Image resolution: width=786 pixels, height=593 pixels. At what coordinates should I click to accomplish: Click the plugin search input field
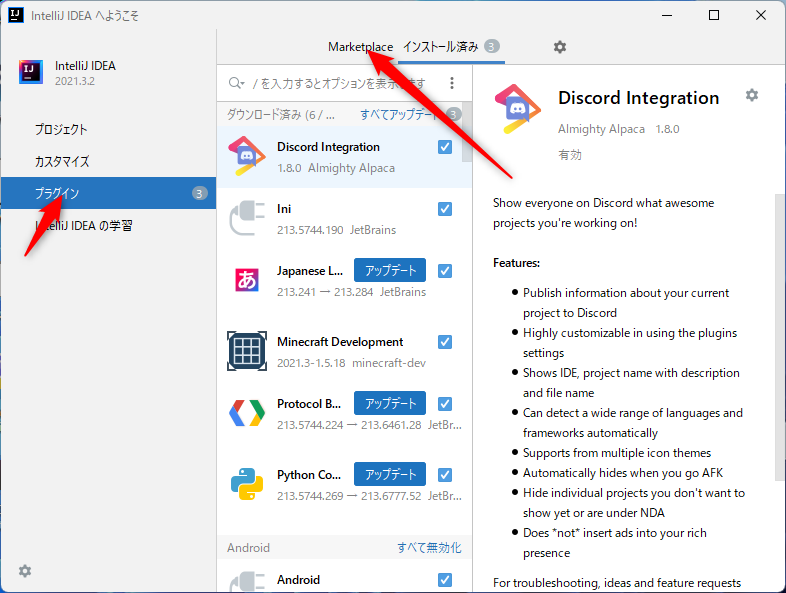pyautogui.click(x=340, y=83)
